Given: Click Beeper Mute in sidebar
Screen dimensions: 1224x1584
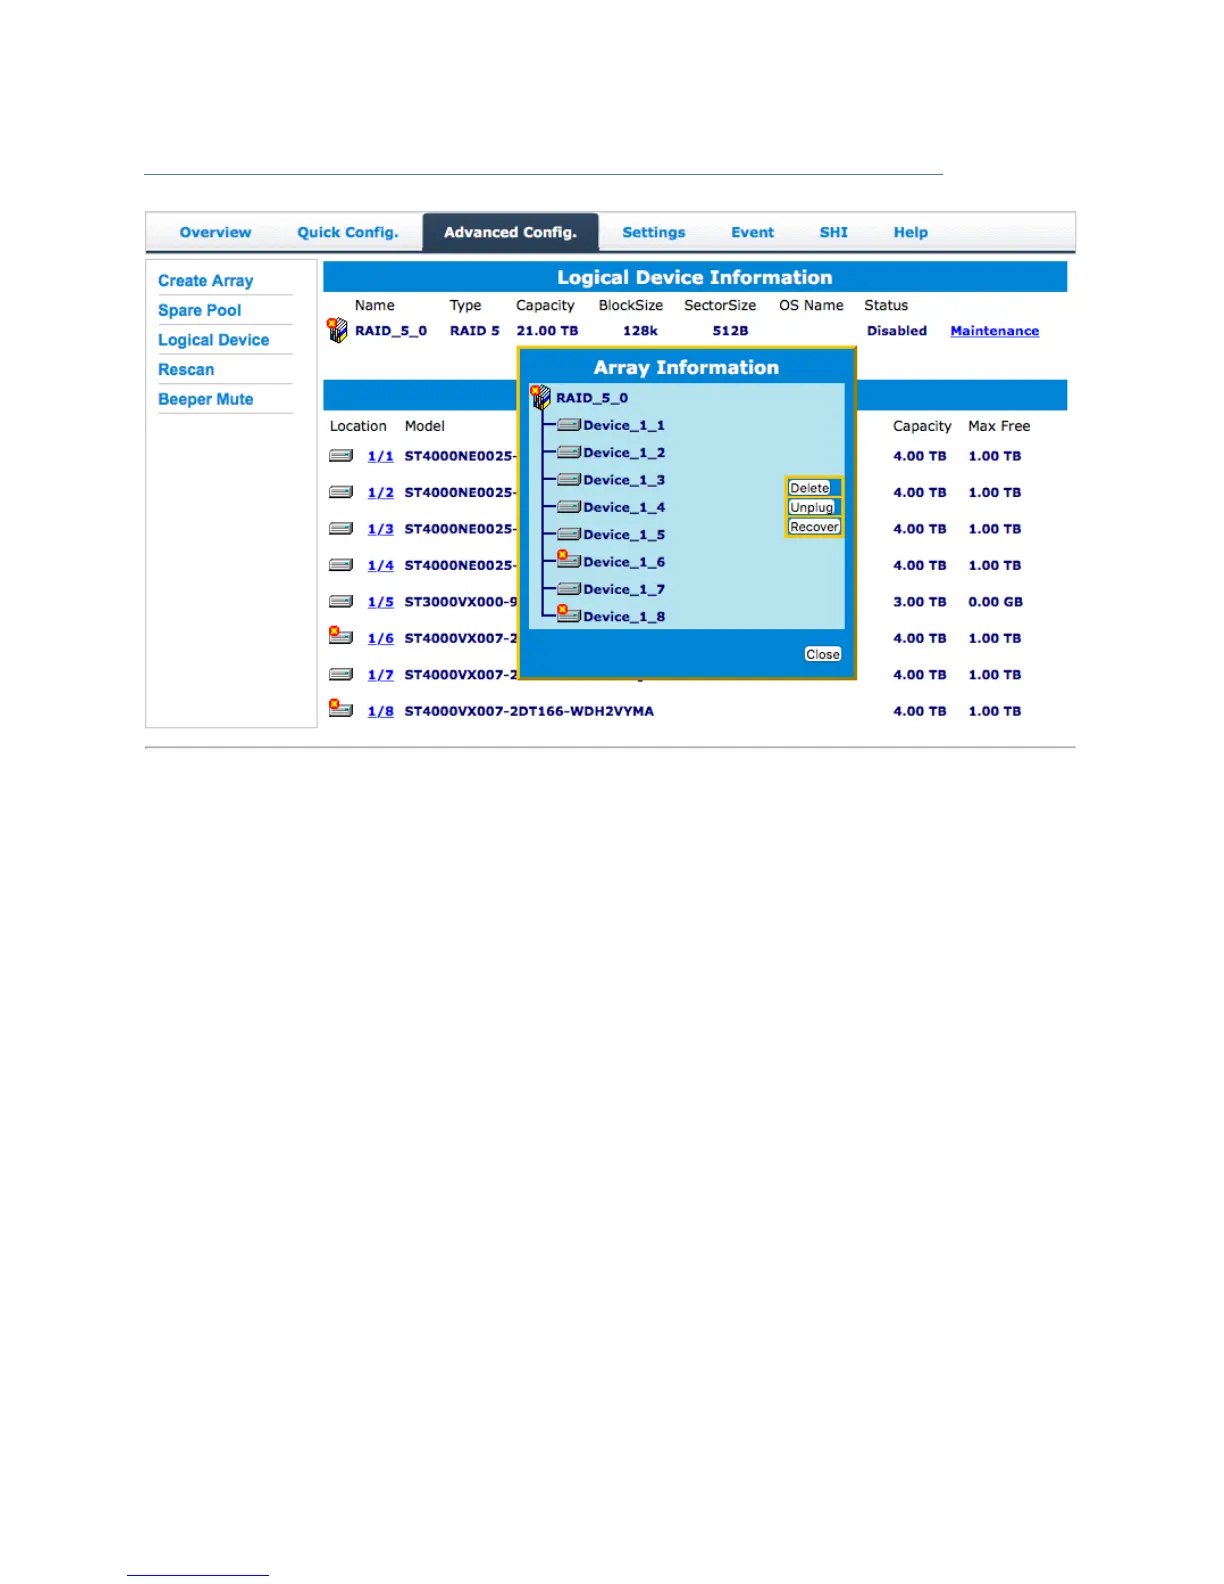Looking at the screenshot, I should click(x=206, y=399).
